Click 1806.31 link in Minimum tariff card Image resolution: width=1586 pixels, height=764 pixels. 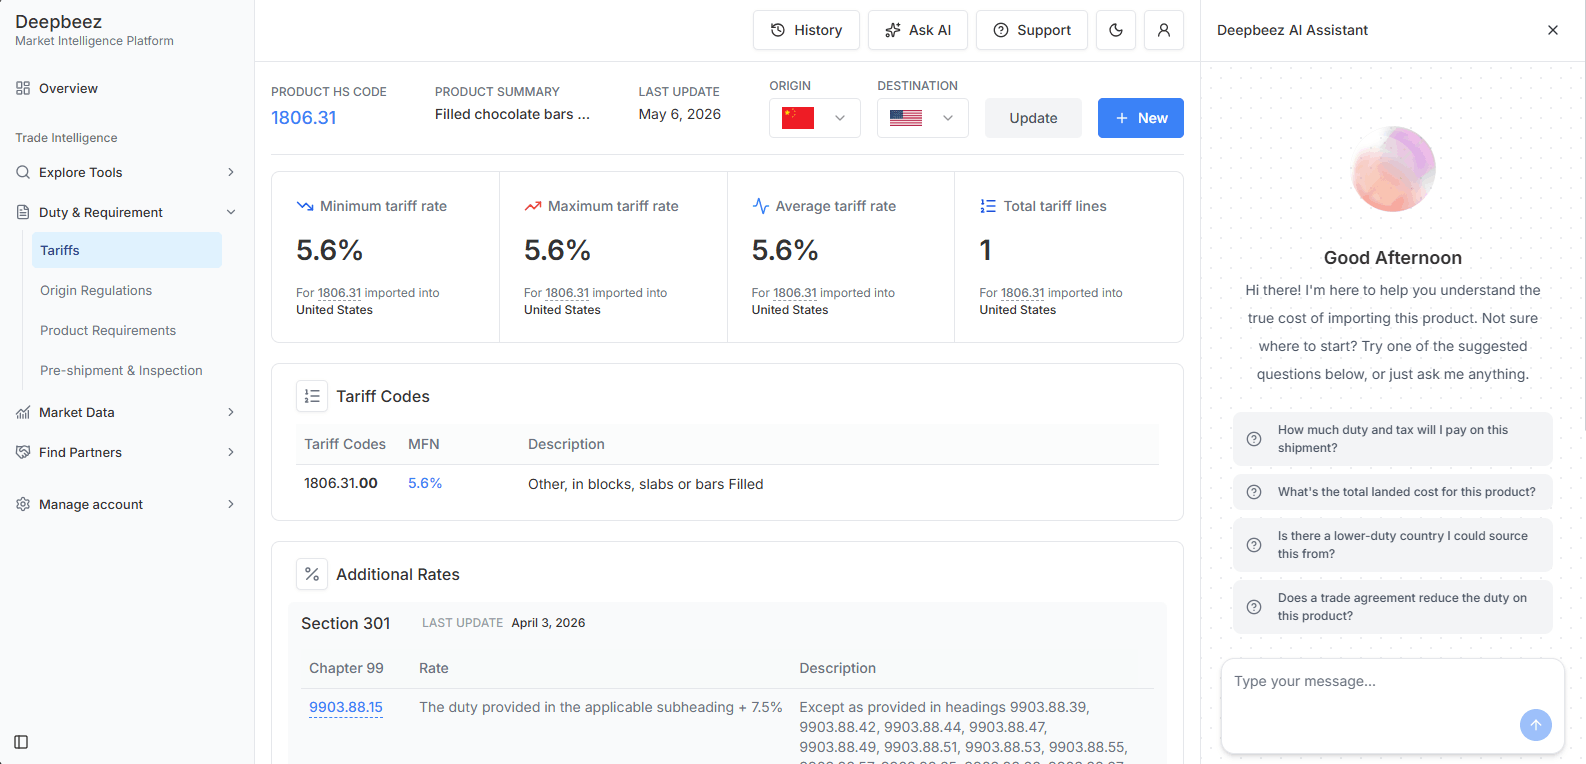340,293
